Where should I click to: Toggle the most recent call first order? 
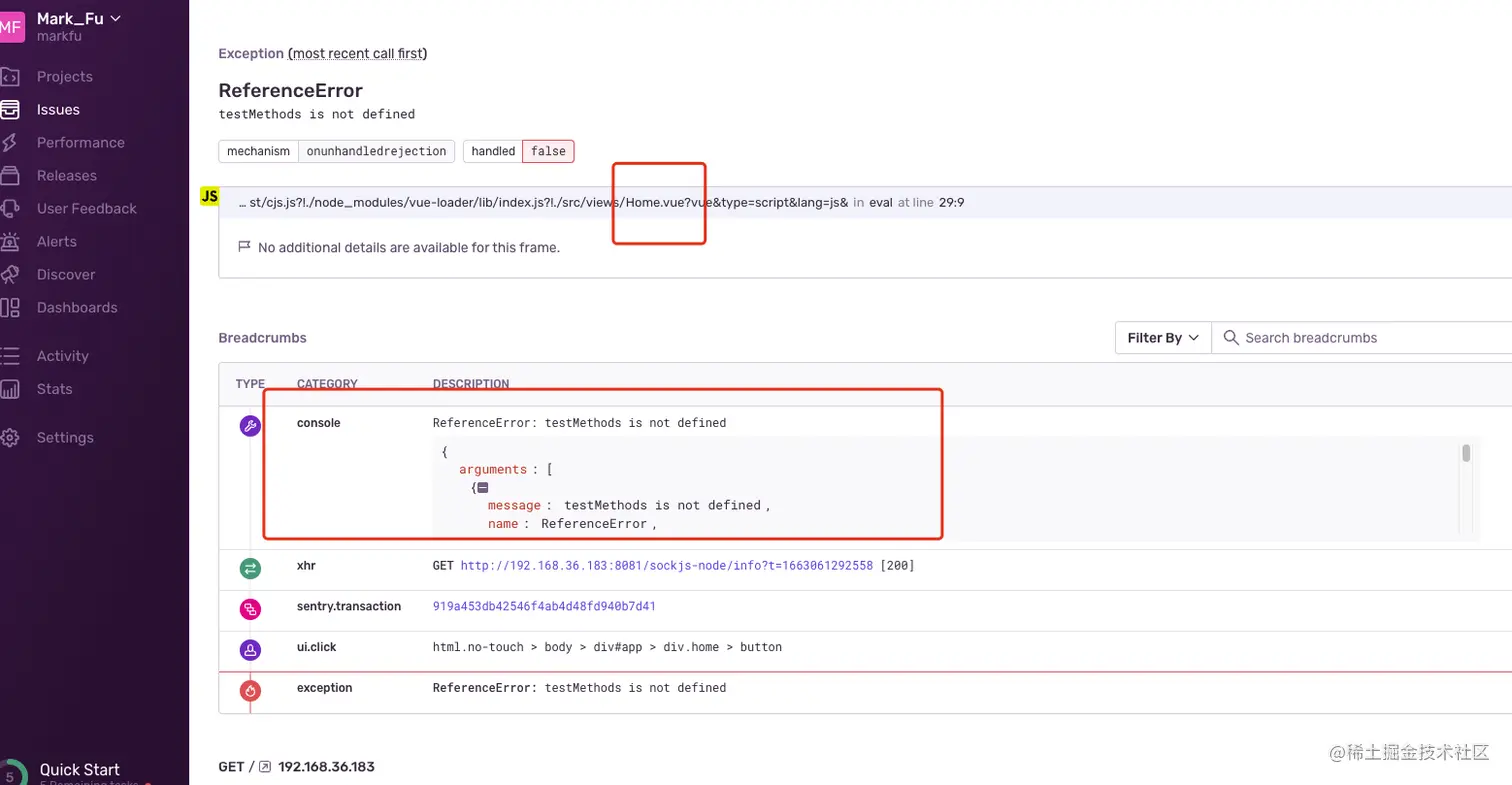[x=358, y=53]
